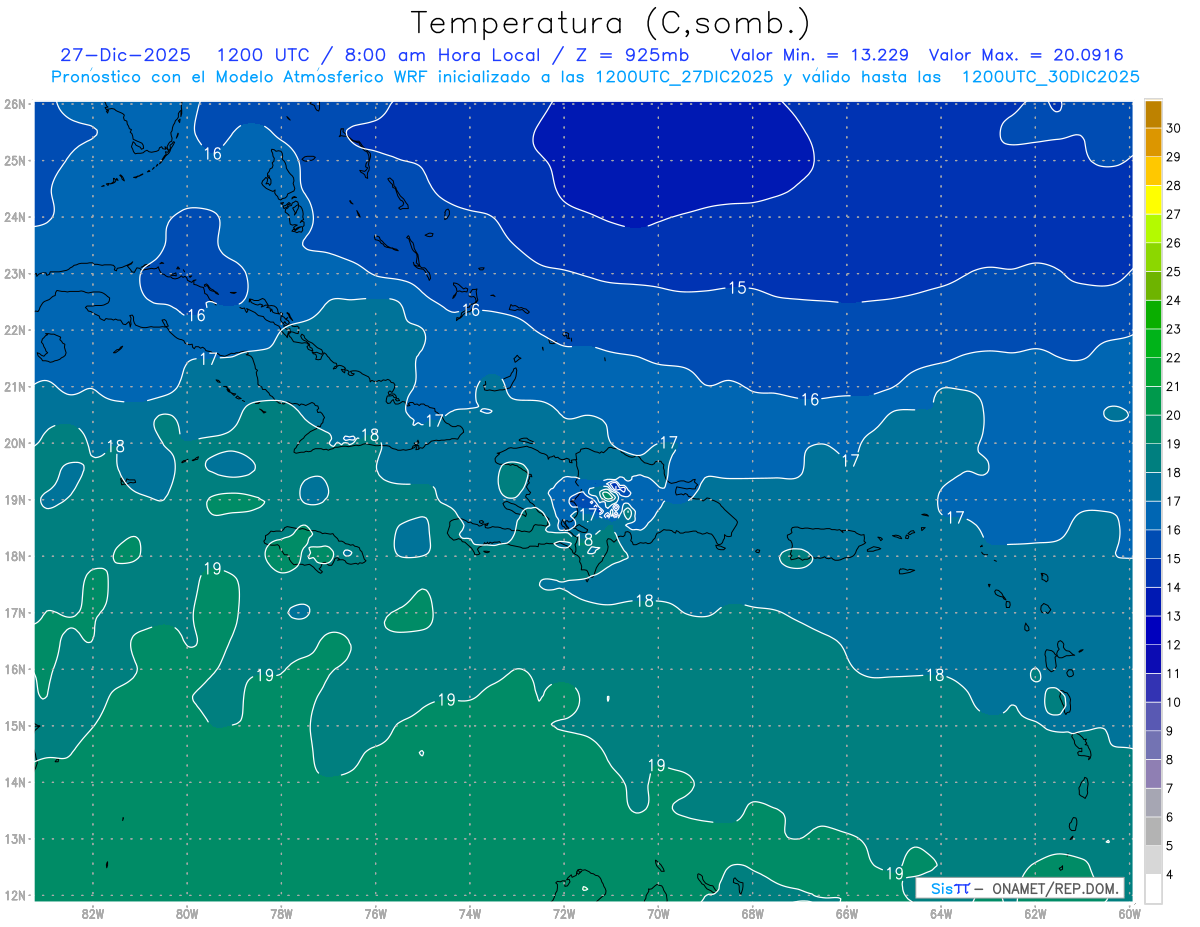Click latitude axis label "21N"

[x=14, y=386]
